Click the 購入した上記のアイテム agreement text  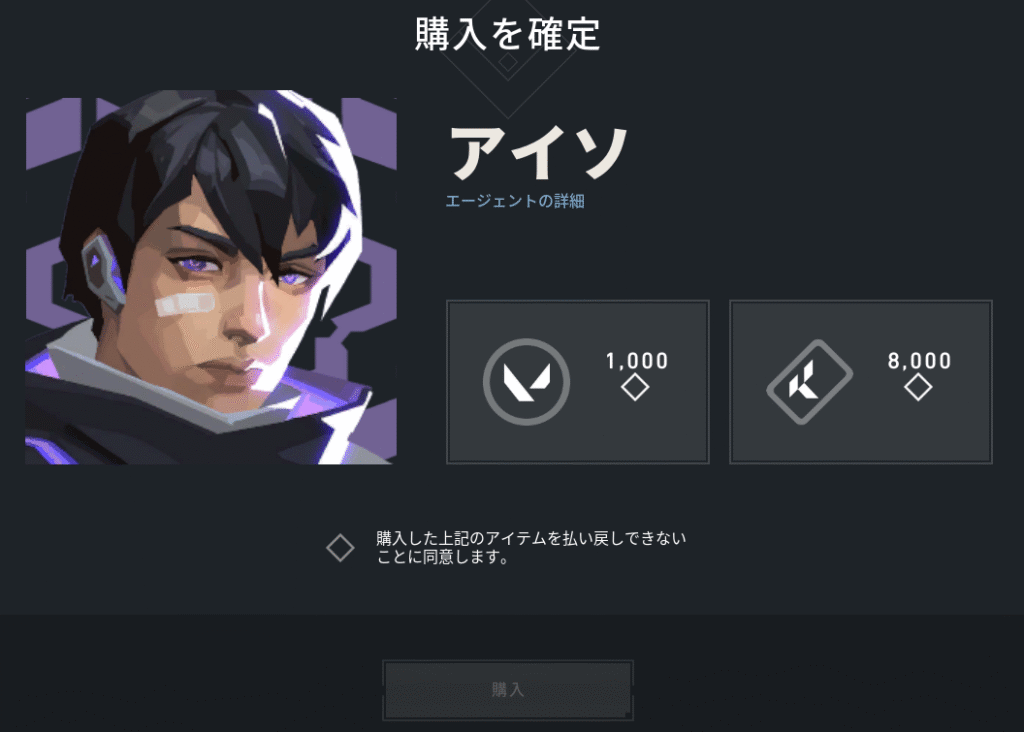coord(531,548)
